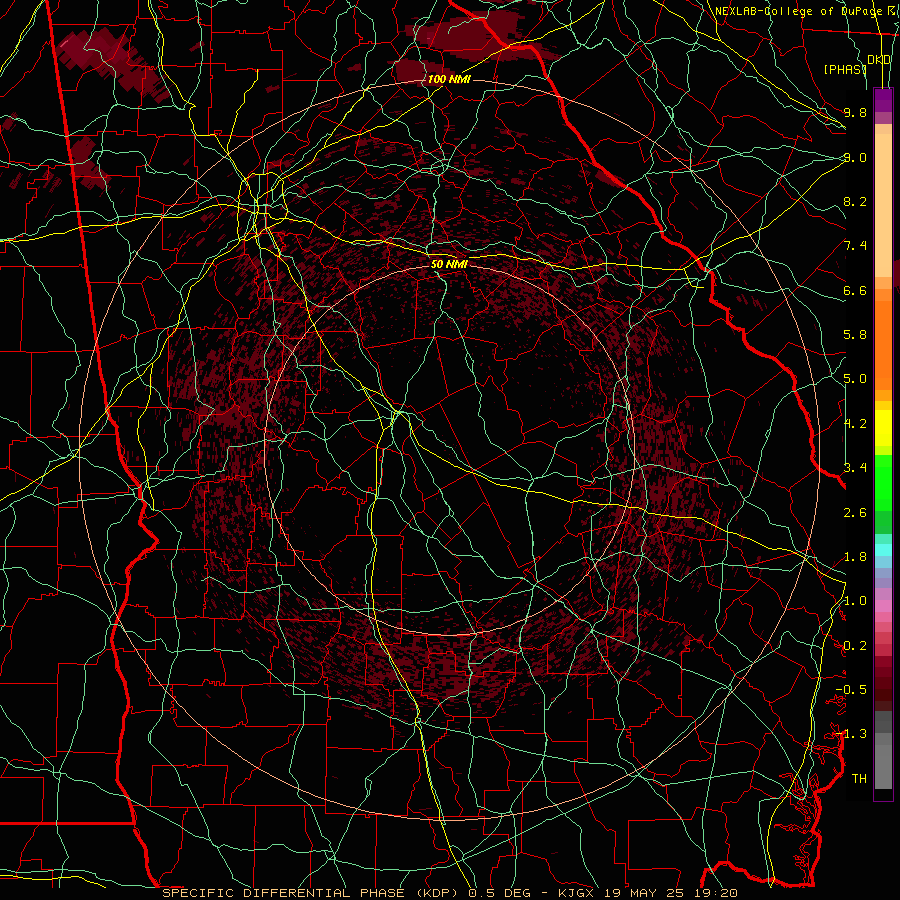Viewport: 900px width, 900px height.
Task: Pick the yellow band of the scale
Action: (883, 428)
